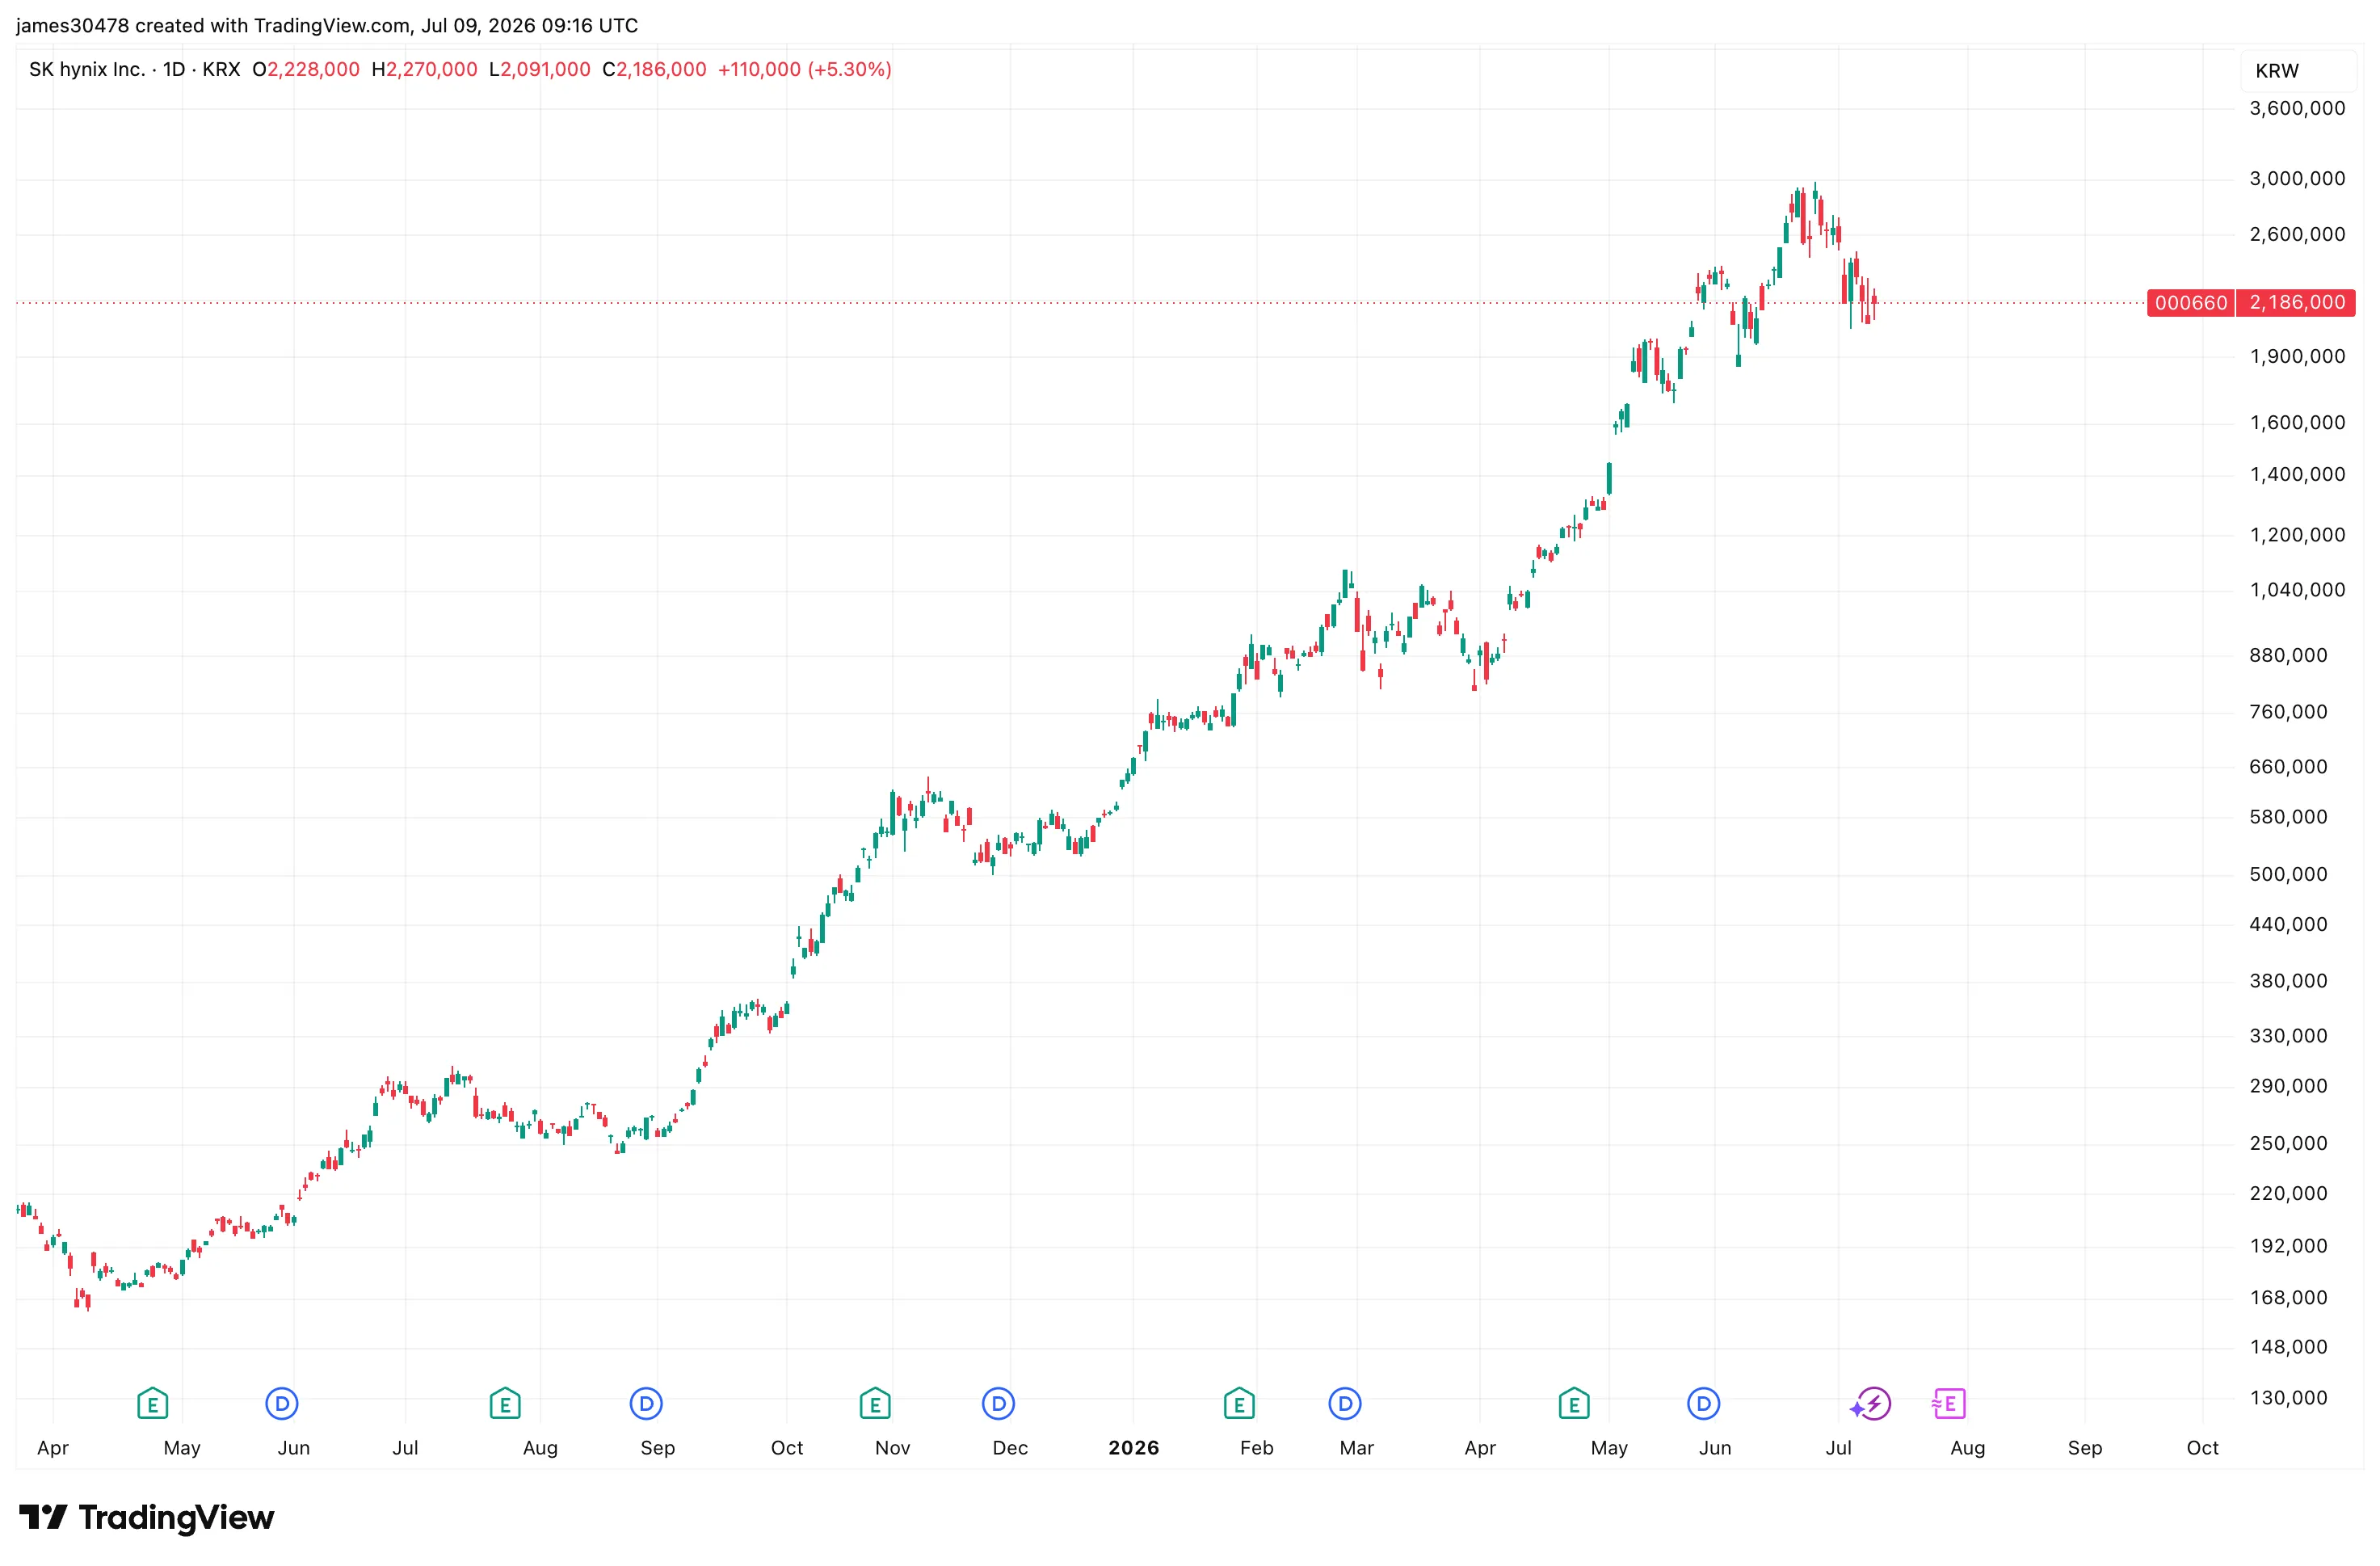
Task: Click the Mar label on time axis
Action: click(x=1356, y=1448)
